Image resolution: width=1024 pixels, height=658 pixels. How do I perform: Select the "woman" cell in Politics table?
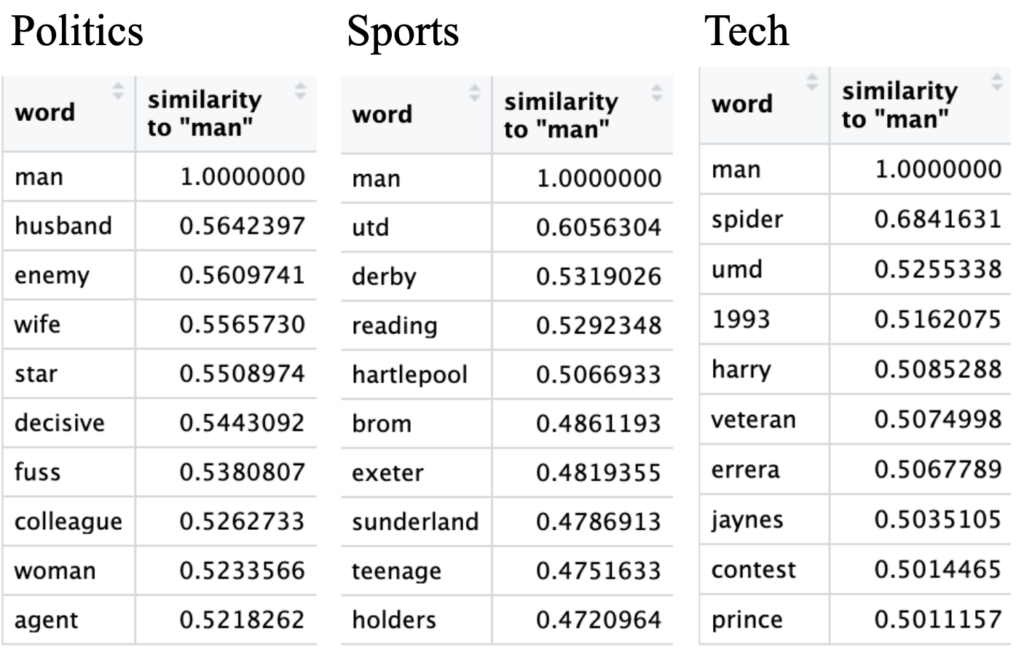(x=55, y=572)
